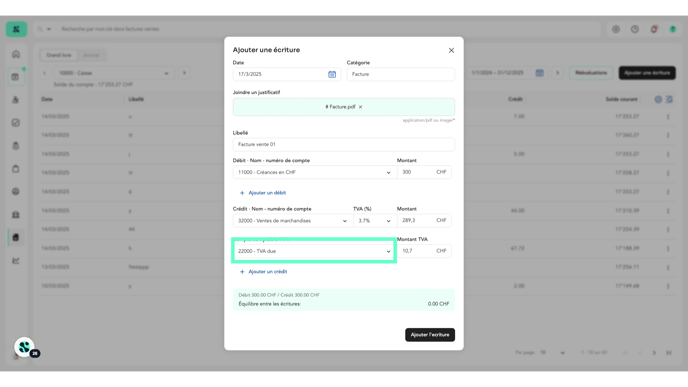Open the bank building icon in the sidebar

point(16,215)
